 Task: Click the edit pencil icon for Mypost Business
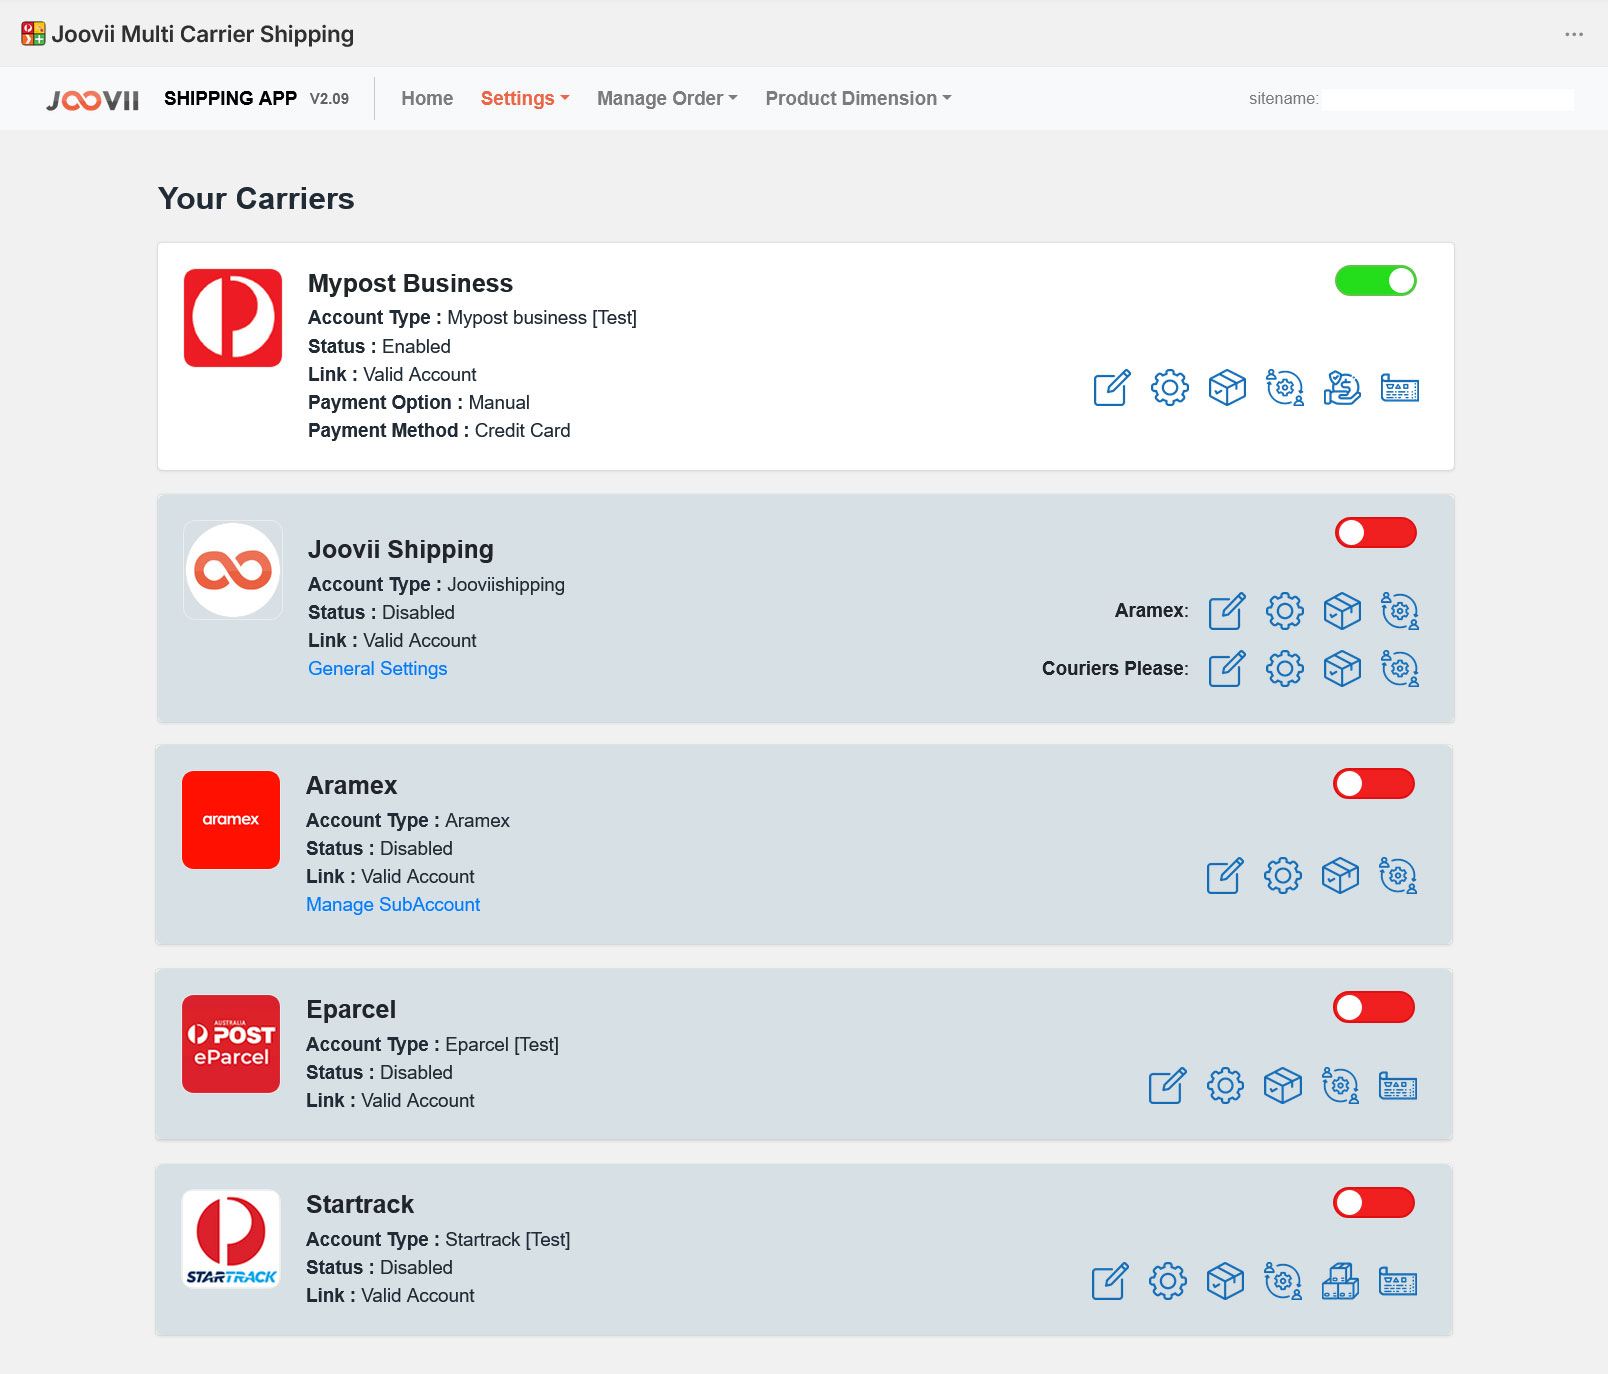pyautogui.click(x=1112, y=387)
